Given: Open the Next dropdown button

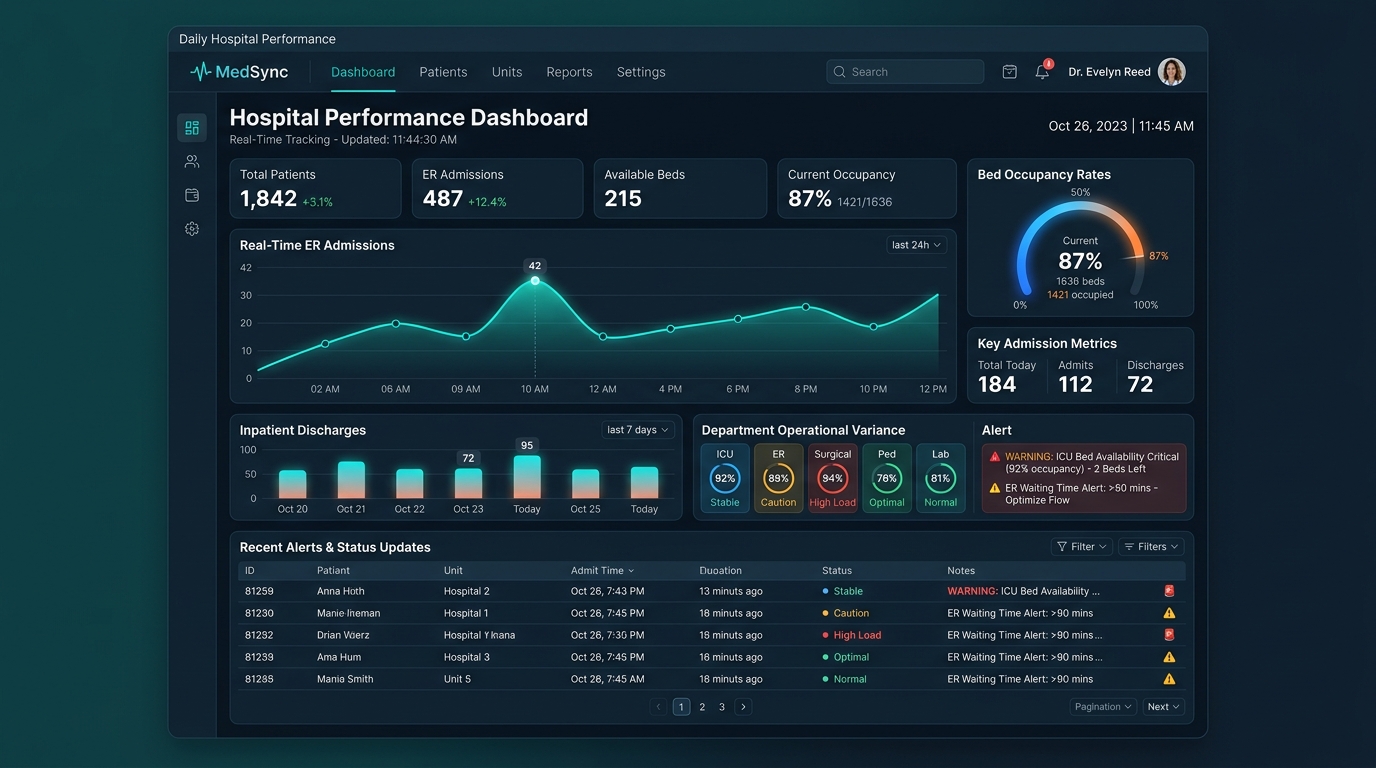Looking at the screenshot, I should click(x=1164, y=707).
